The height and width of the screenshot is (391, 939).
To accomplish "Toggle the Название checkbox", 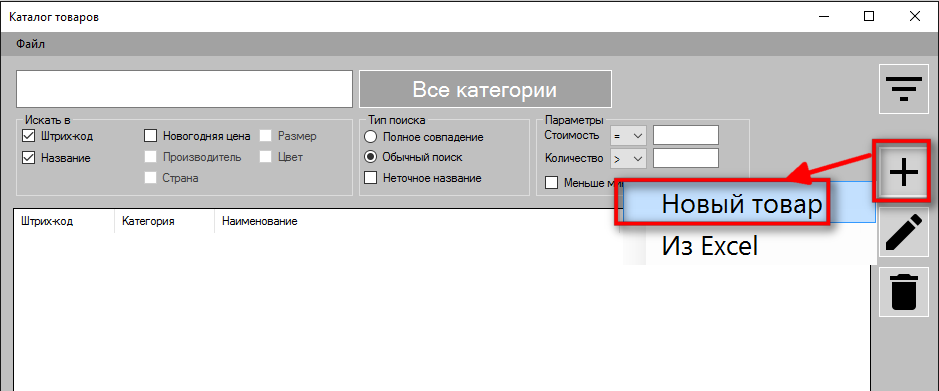I will 28,158.
